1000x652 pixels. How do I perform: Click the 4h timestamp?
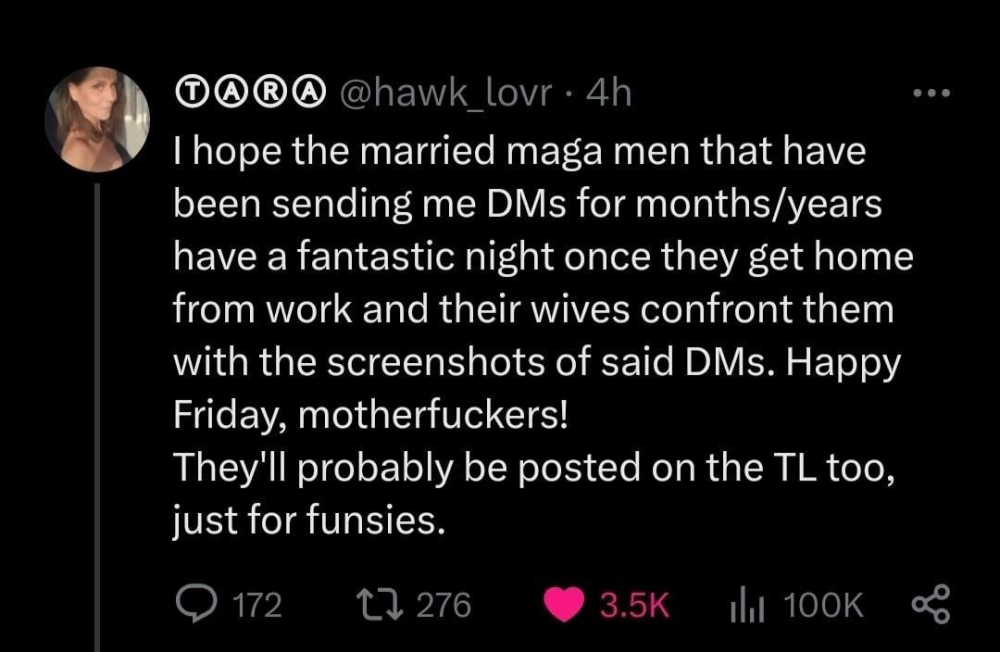coord(609,95)
